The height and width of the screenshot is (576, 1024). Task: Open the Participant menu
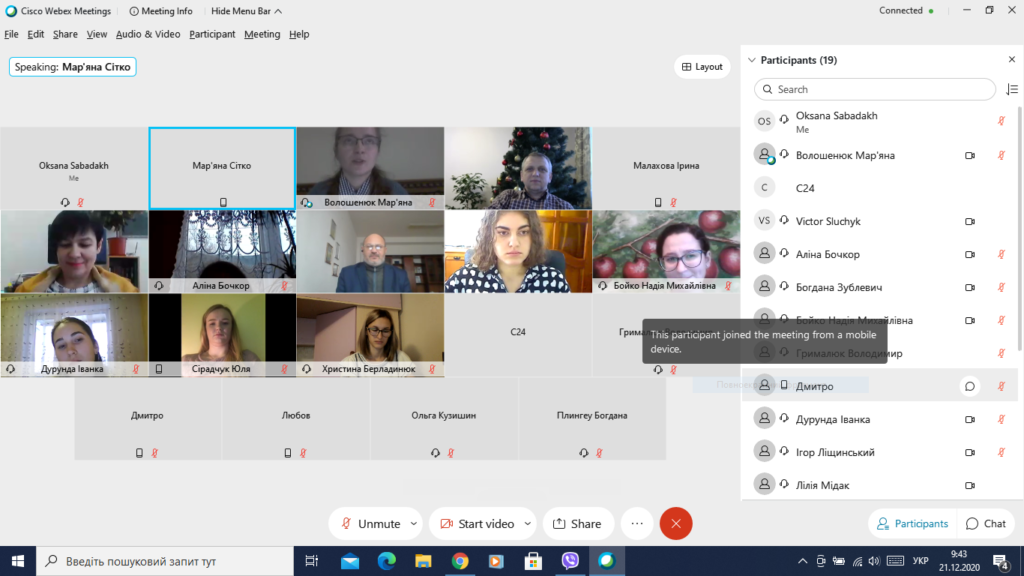pos(212,34)
